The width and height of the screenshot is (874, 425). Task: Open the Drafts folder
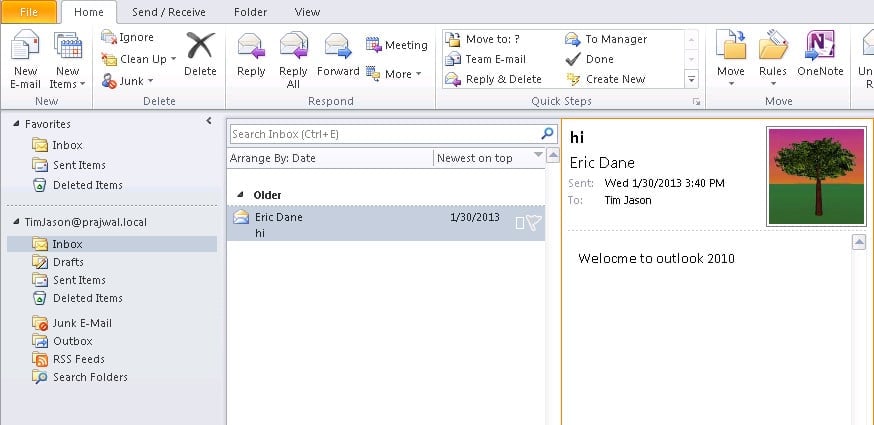(57, 262)
